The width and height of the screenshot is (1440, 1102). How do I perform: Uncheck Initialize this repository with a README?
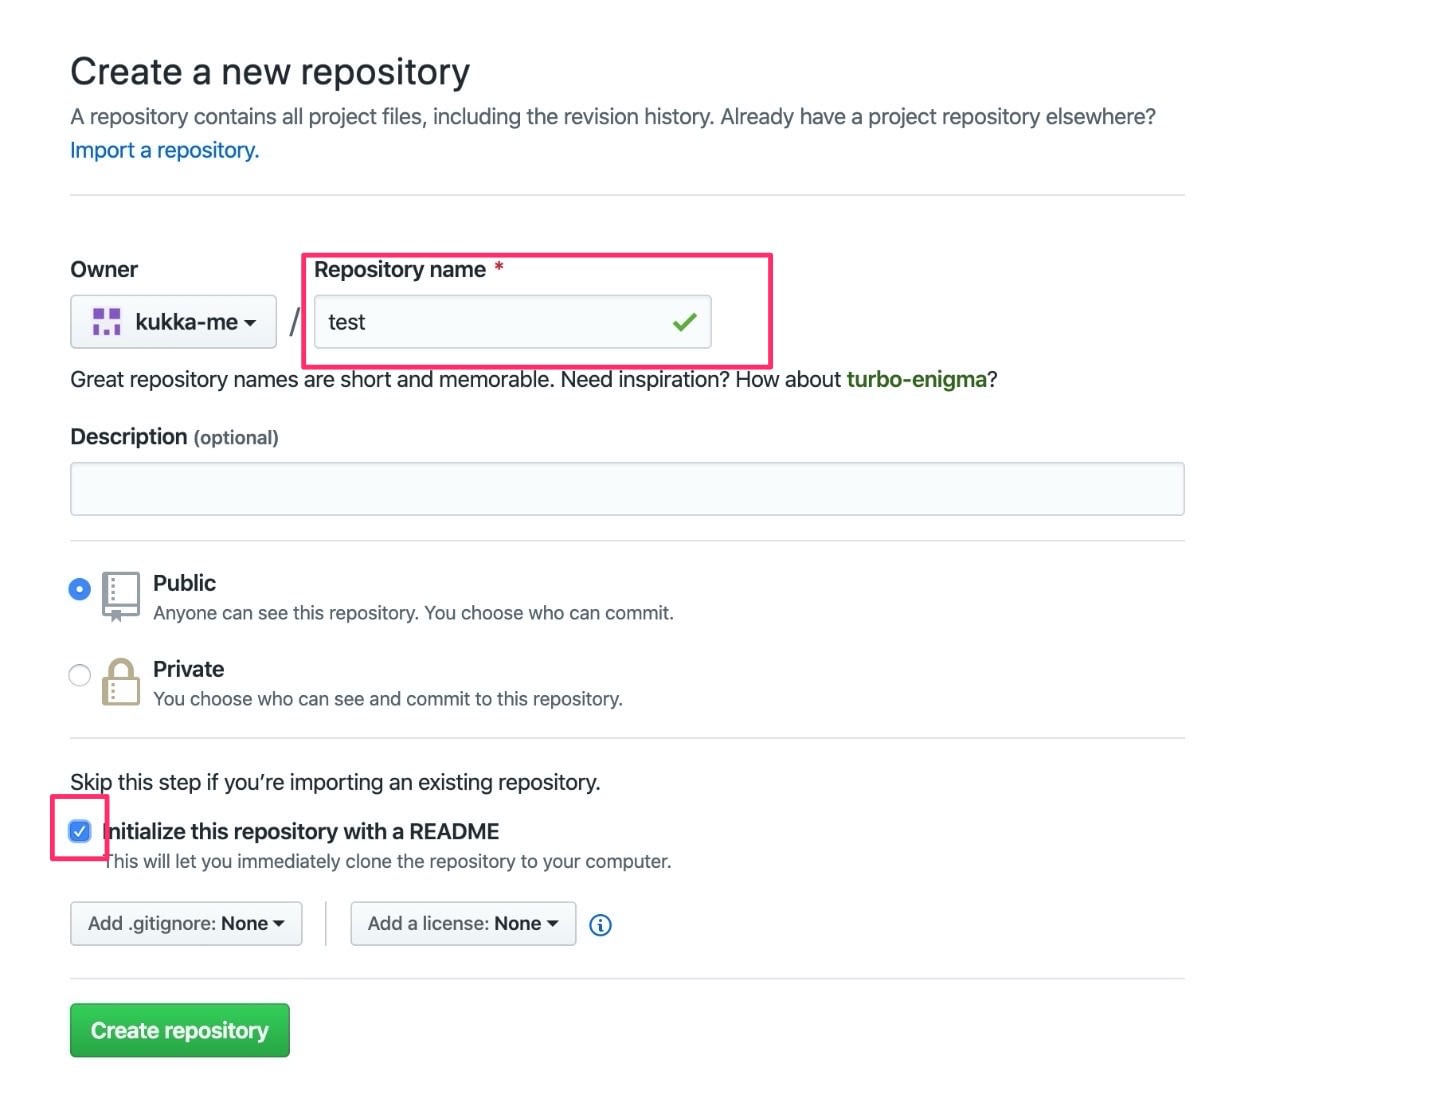click(80, 831)
